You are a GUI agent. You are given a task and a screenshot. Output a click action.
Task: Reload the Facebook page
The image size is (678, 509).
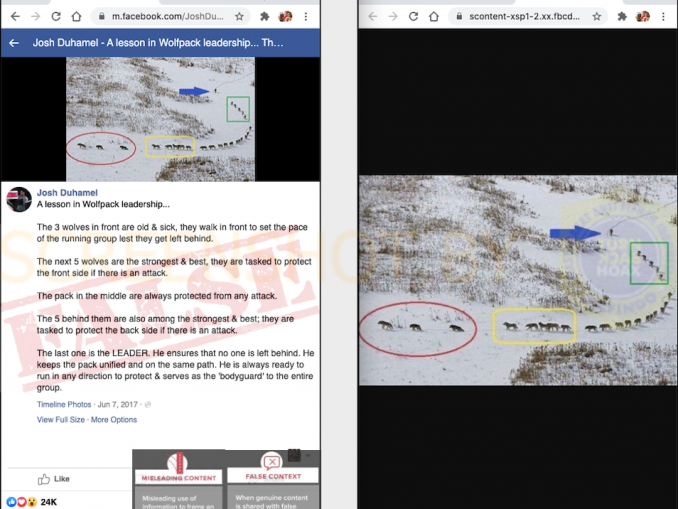(x=56, y=16)
